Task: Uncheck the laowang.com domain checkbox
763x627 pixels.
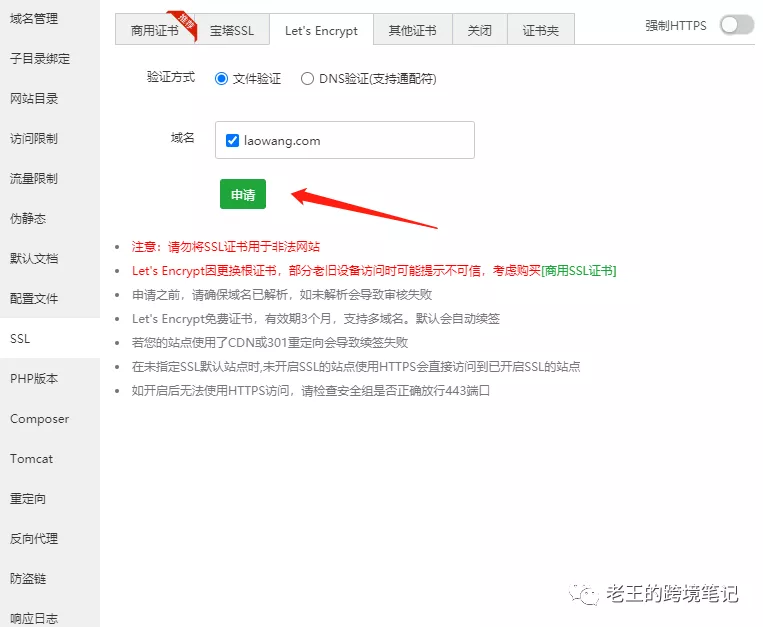Action: (232, 141)
